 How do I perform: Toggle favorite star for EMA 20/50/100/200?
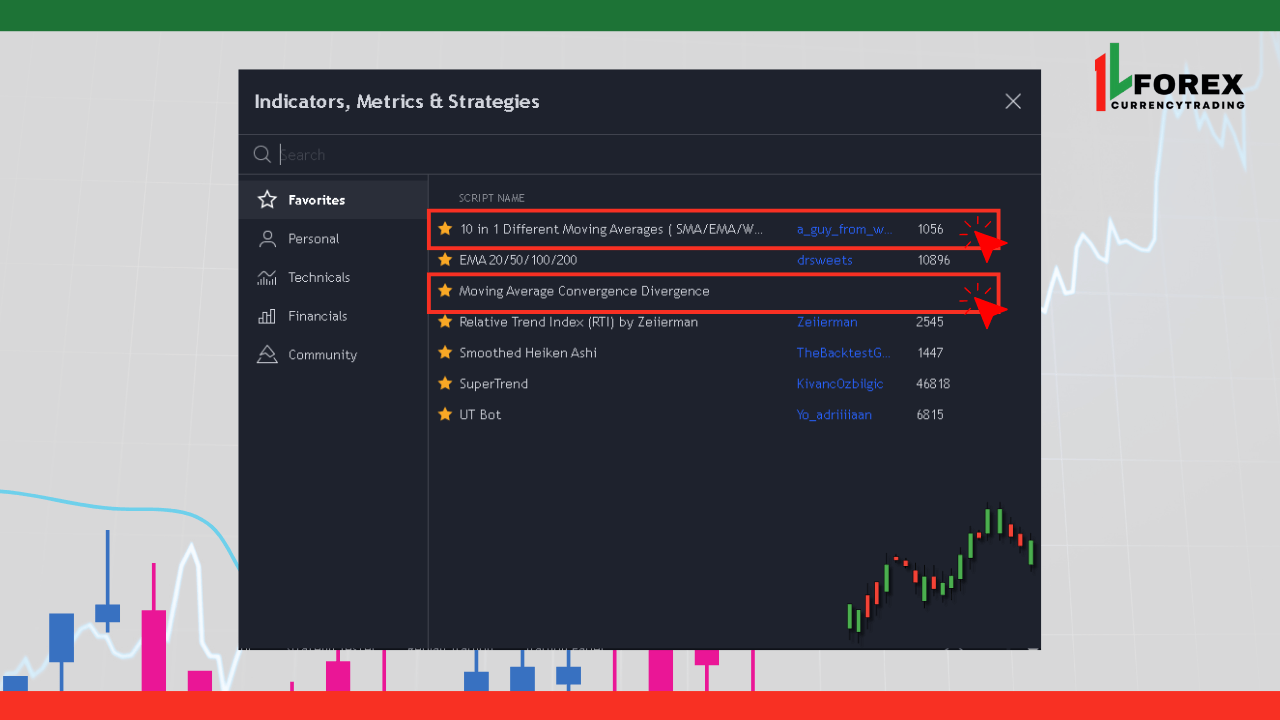pyautogui.click(x=445, y=260)
